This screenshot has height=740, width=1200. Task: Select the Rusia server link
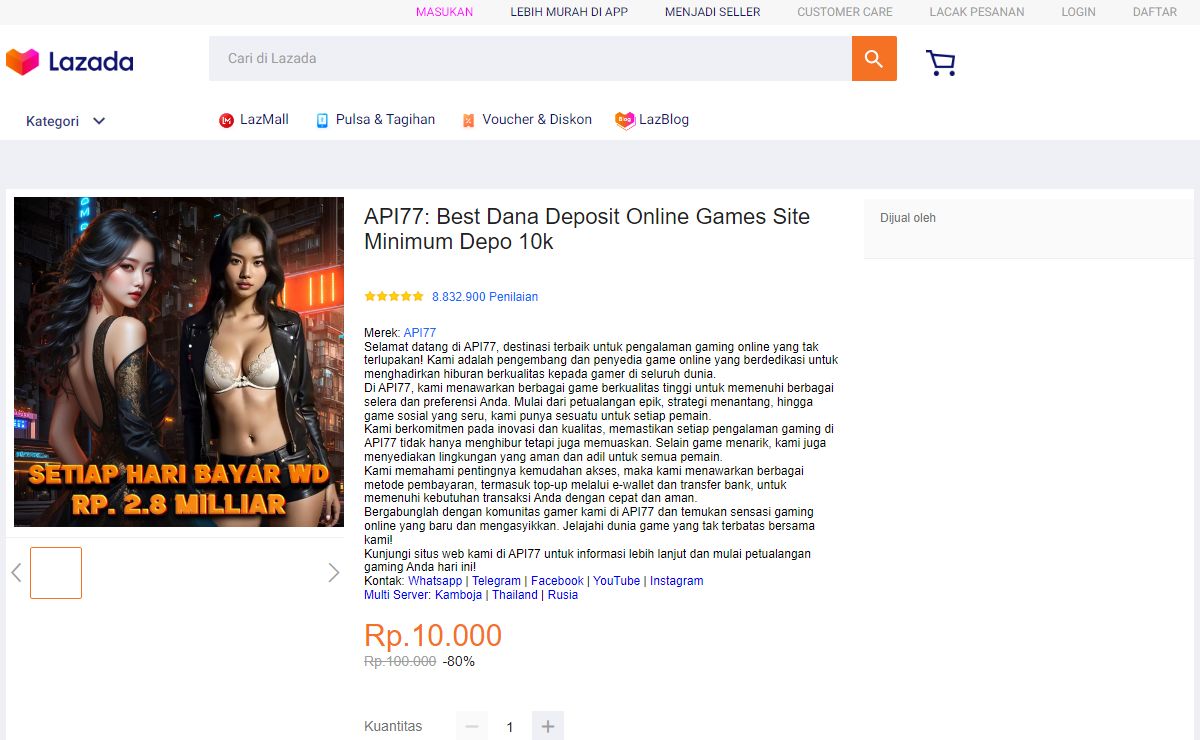click(563, 595)
